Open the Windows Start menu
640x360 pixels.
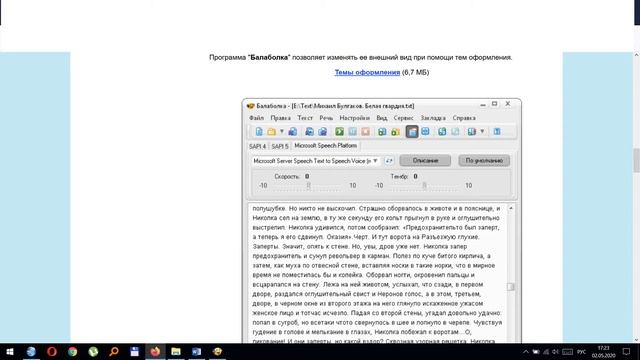[x=10, y=351]
